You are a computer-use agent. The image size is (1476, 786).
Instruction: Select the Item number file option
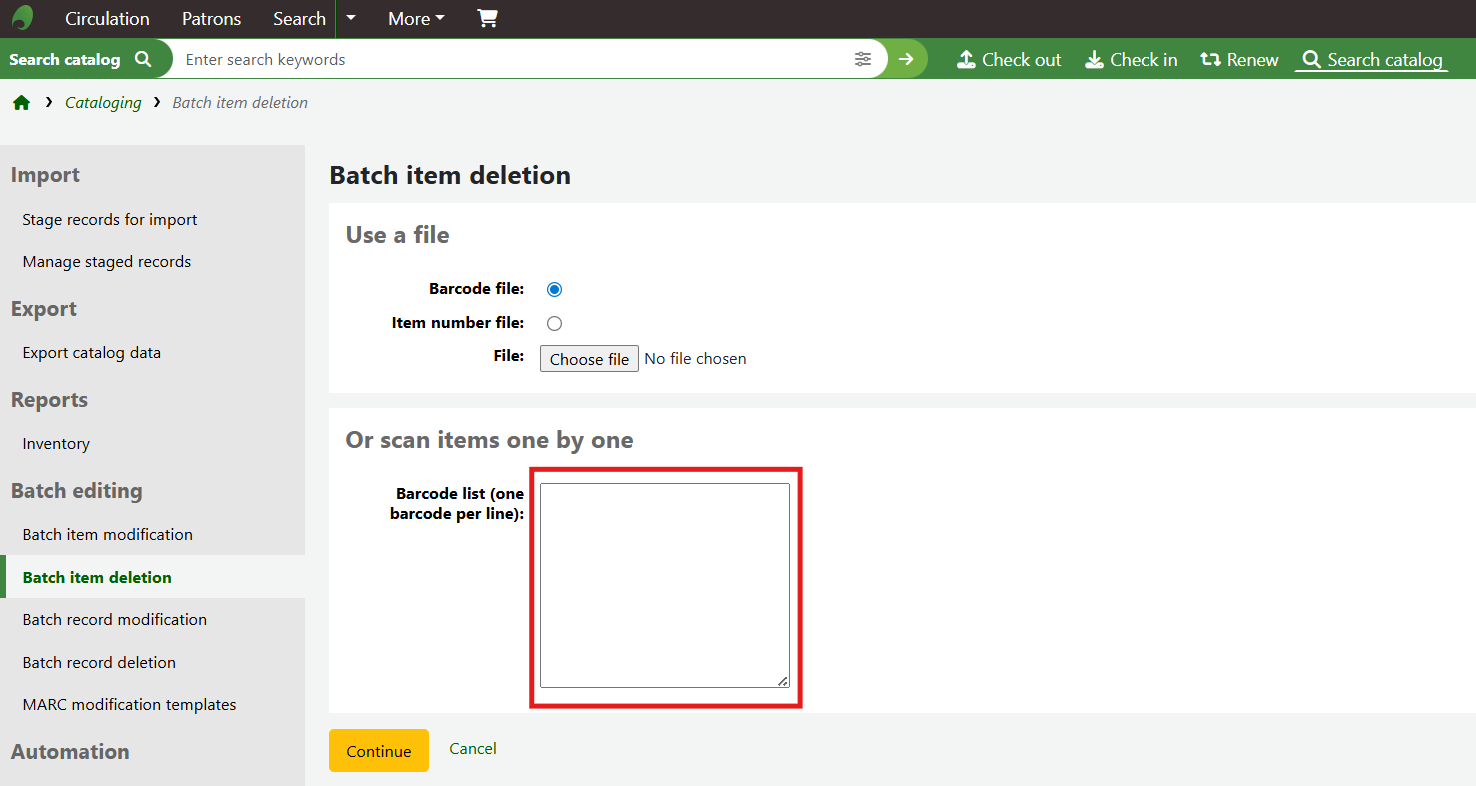[555, 323]
